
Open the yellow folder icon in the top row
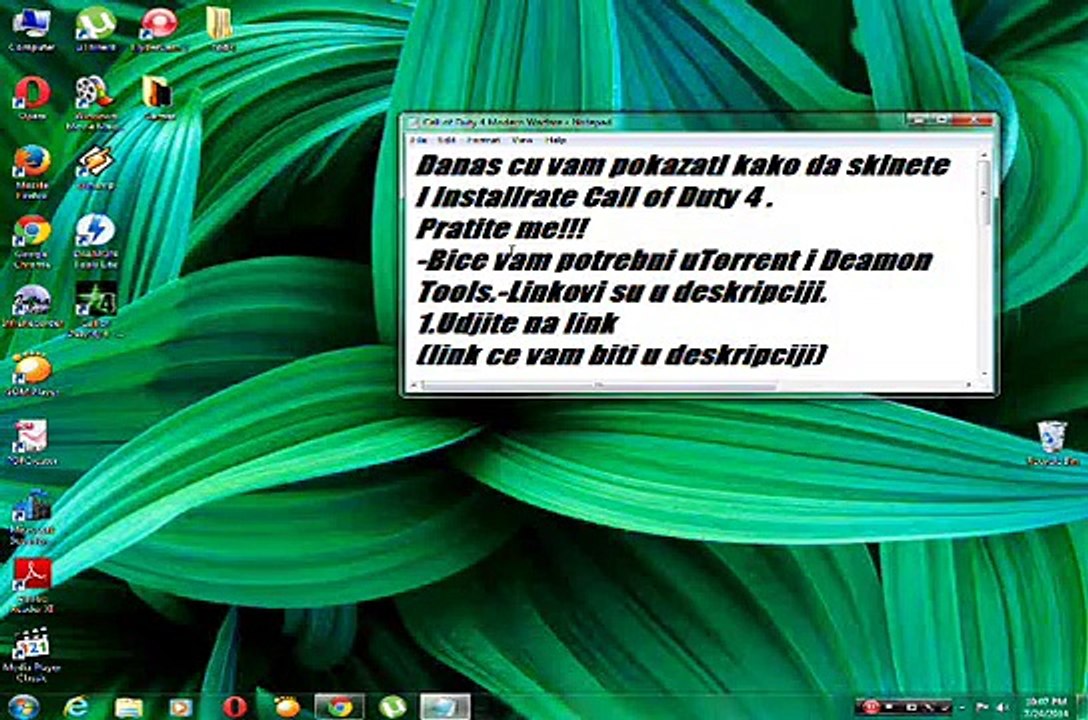(x=221, y=29)
